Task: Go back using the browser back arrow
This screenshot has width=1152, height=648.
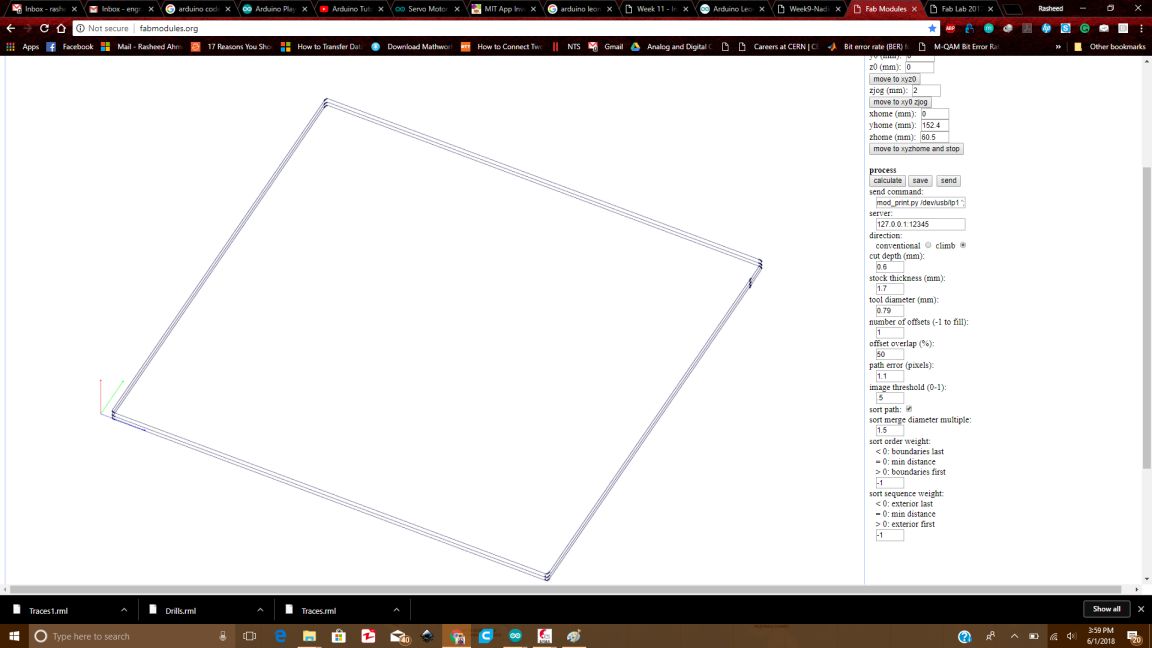Action: pos(10,28)
